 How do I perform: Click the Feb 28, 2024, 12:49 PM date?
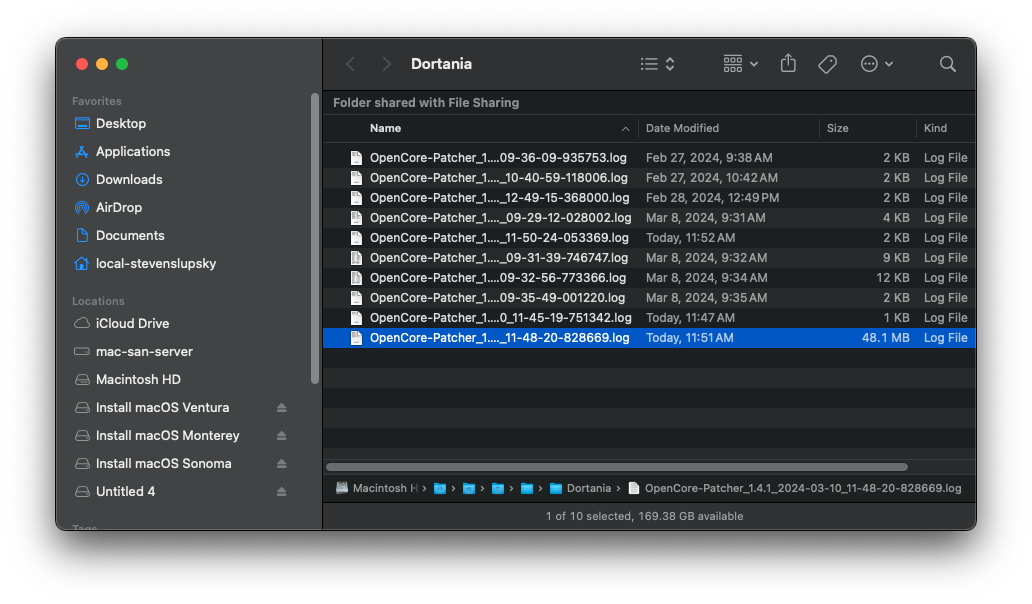tap(712, 198)
